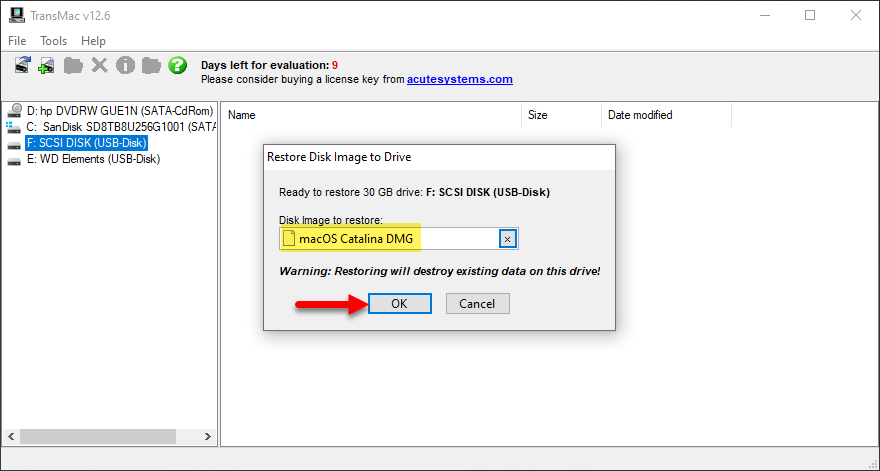The width and height of the screenshot is (880, 471).
Task: Click the DVD drive icon for D:
Action: click(15, 111)
